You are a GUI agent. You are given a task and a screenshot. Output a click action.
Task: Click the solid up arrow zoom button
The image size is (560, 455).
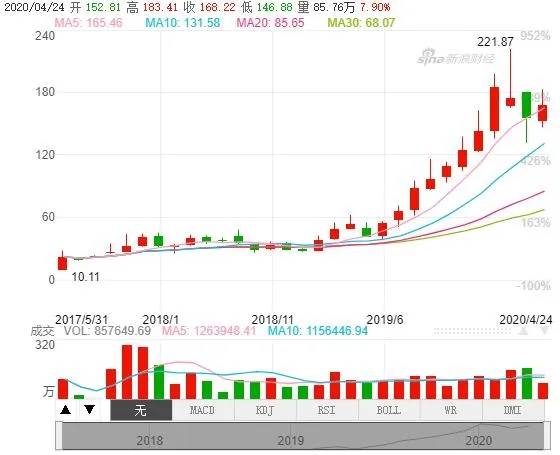coord(65,409)
